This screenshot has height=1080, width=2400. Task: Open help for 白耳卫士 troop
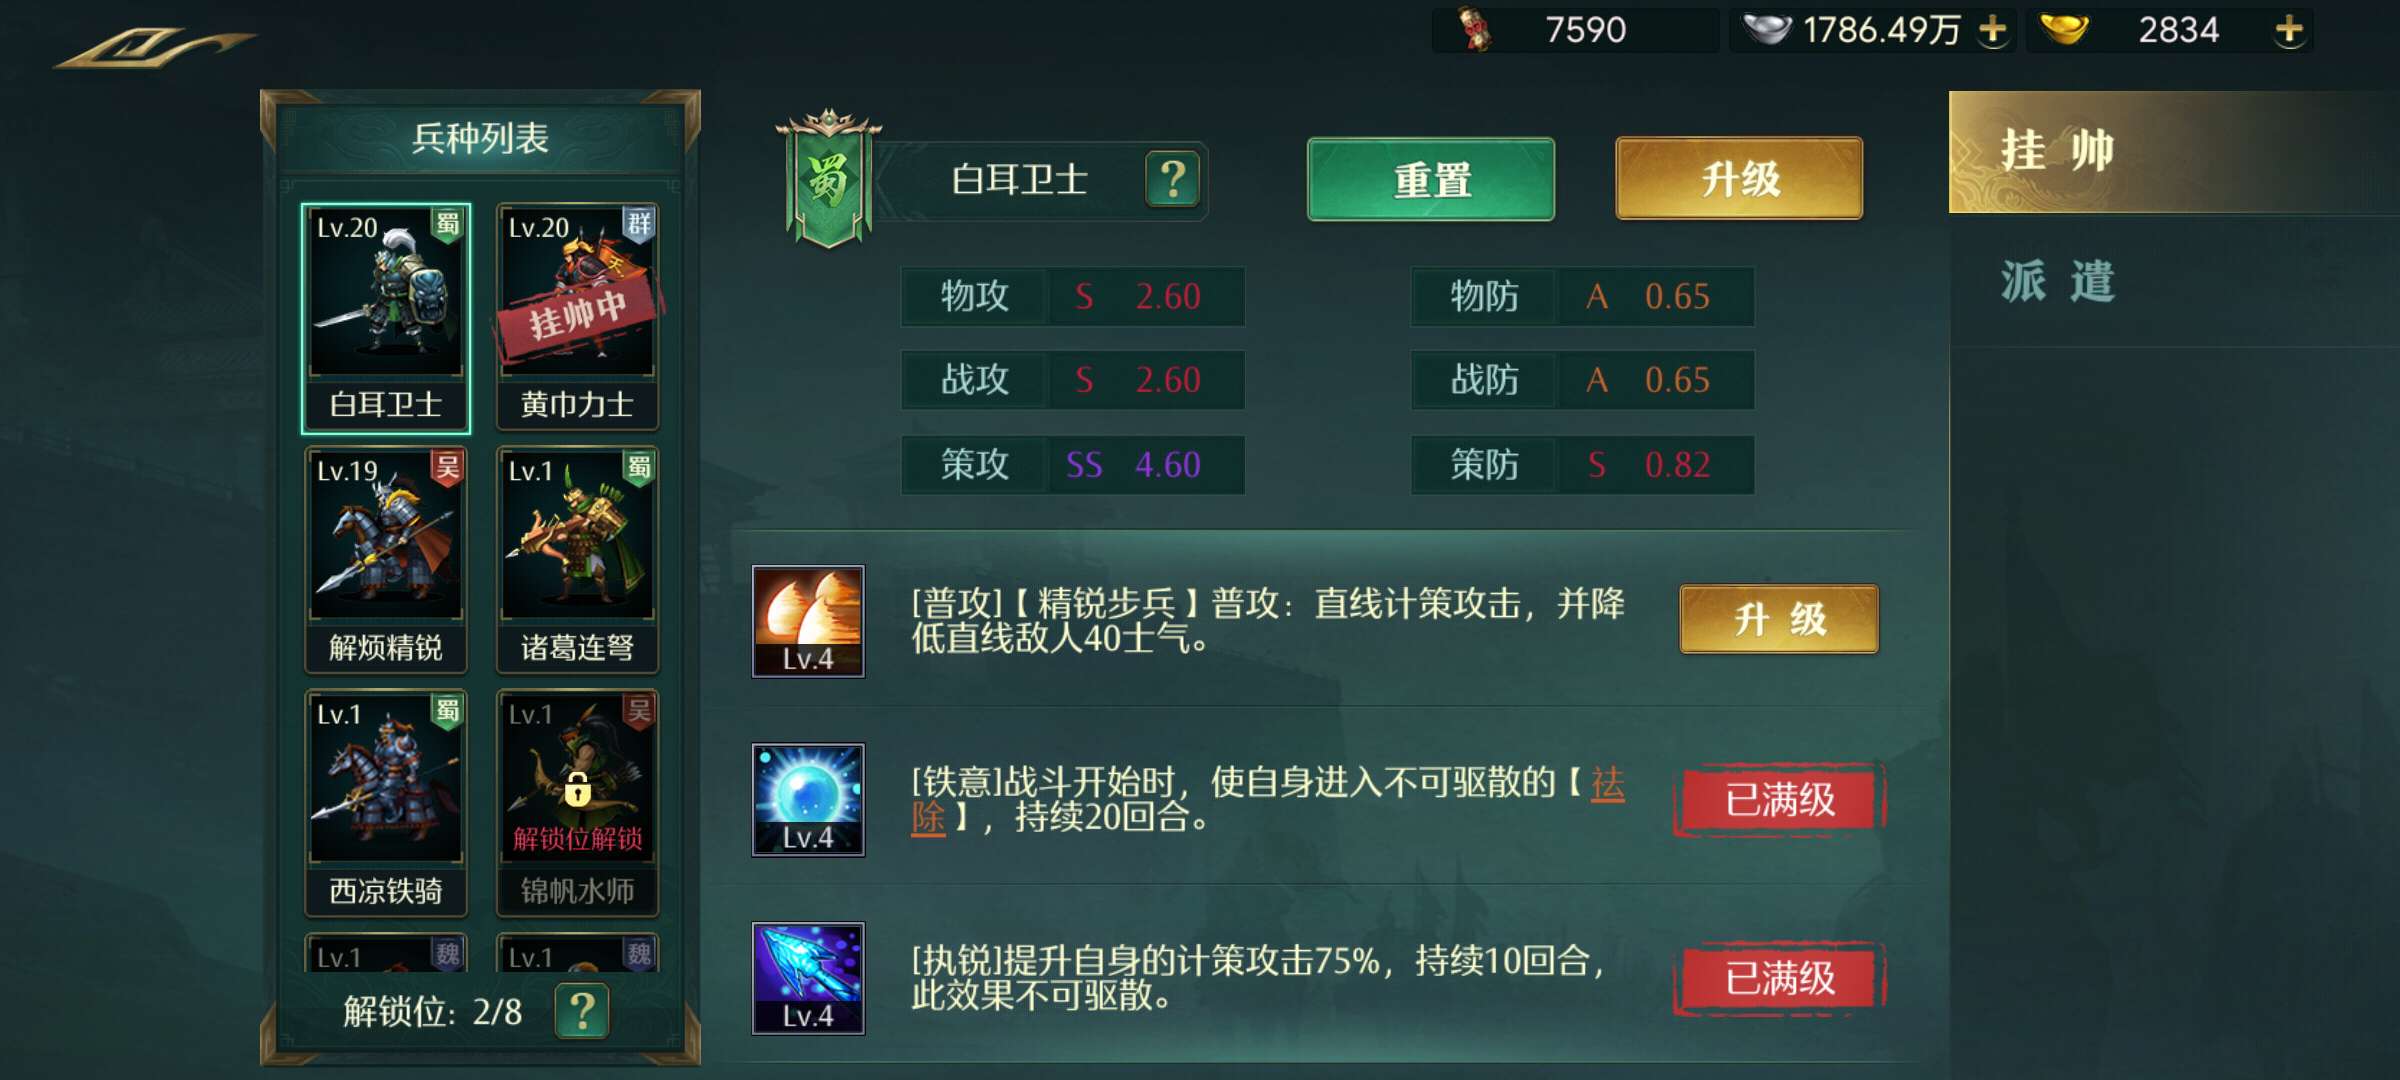tap(1172, 180)
